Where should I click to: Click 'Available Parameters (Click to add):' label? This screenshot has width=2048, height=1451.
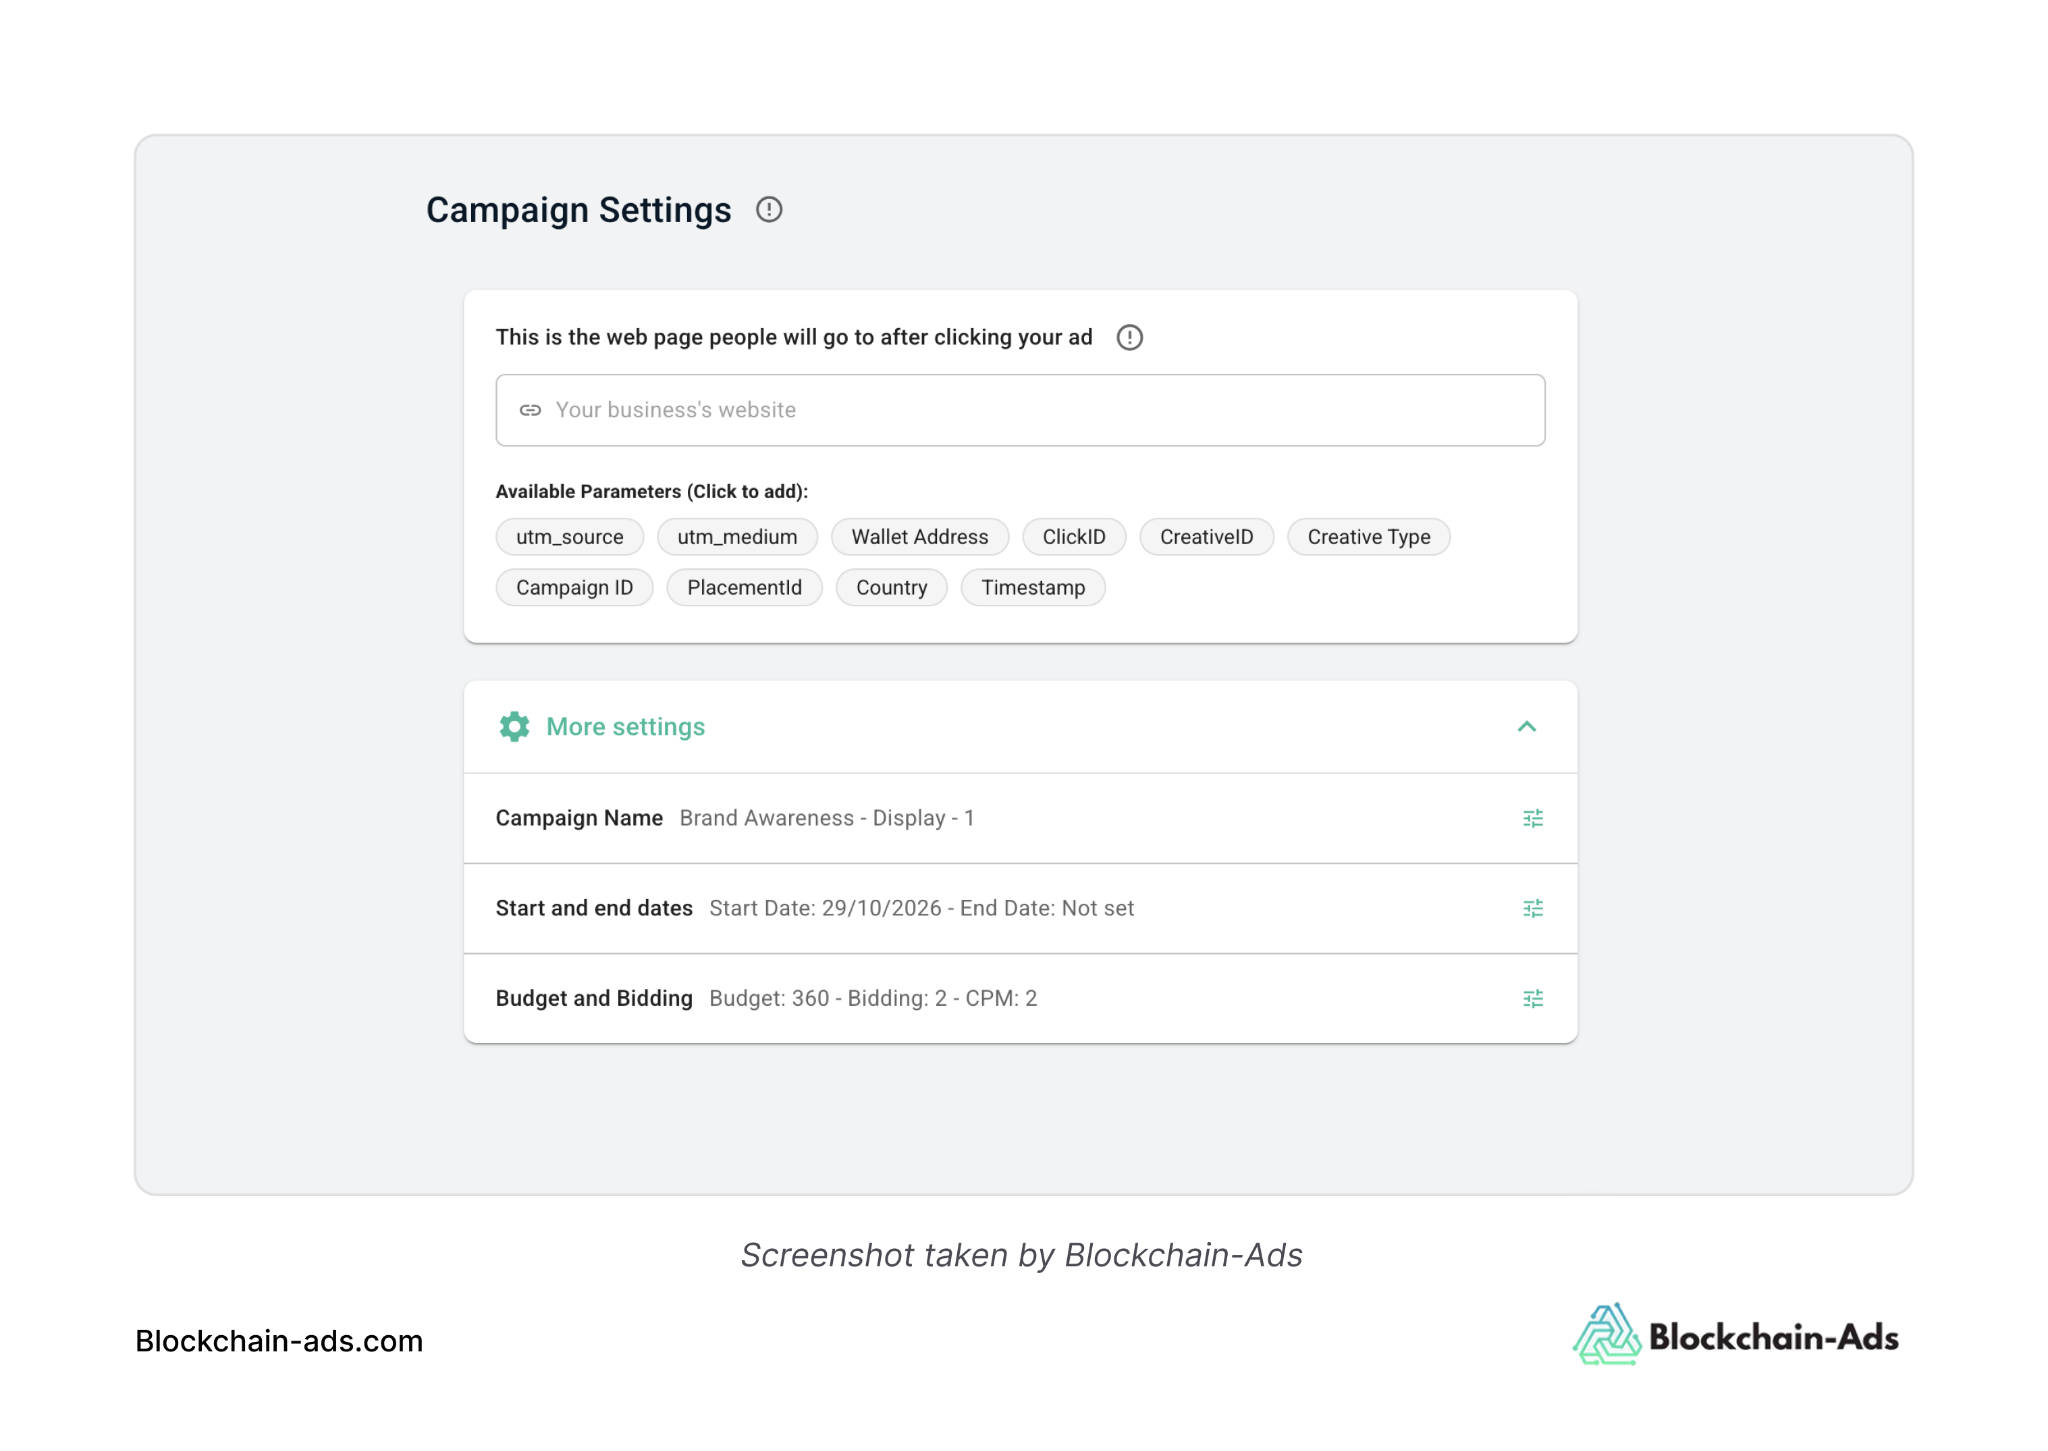click(x=651, y=492)
